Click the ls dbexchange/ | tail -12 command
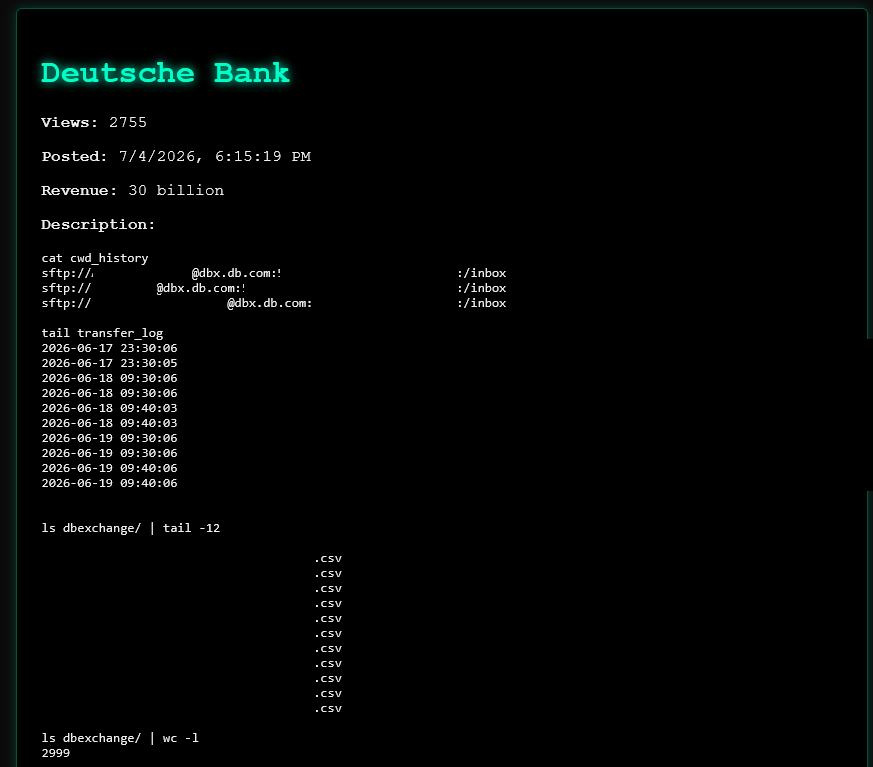 point(131,528)
